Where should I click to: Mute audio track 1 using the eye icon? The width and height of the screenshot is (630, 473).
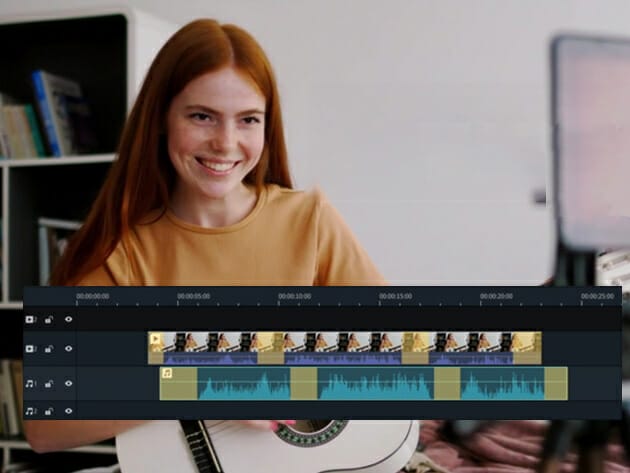tap(69, 383)
